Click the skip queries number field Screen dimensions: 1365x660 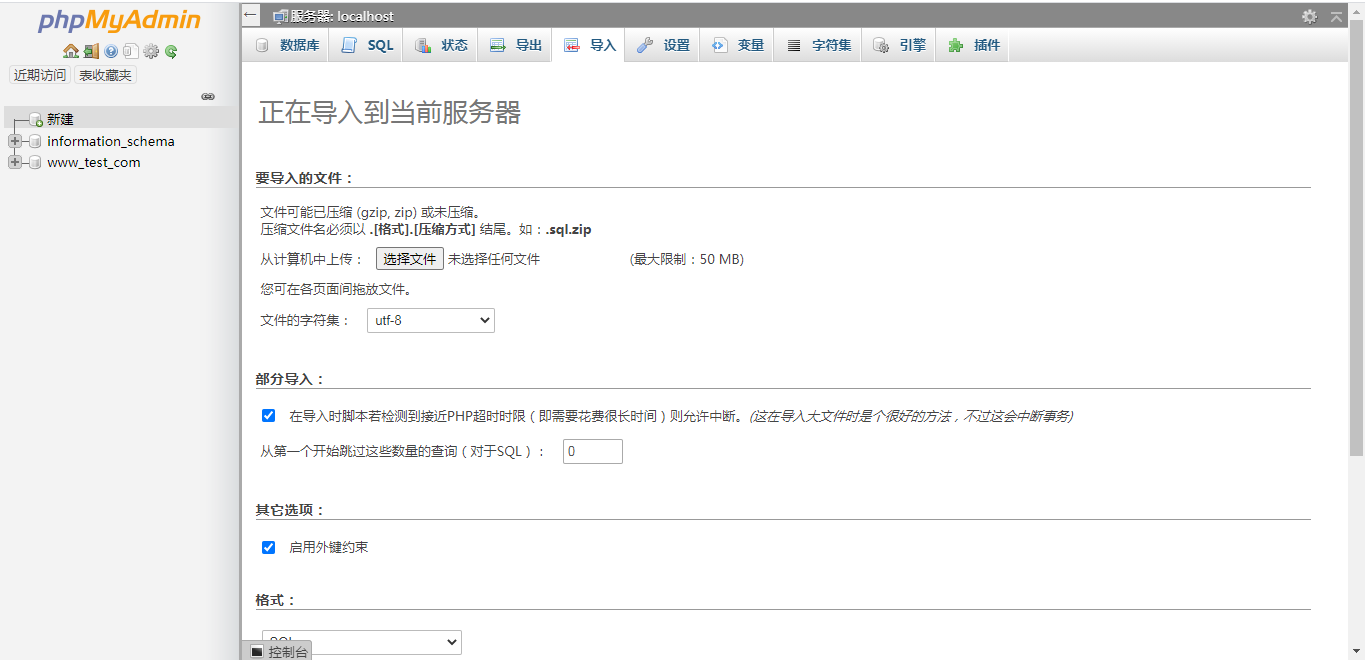[x=593, y=451]
